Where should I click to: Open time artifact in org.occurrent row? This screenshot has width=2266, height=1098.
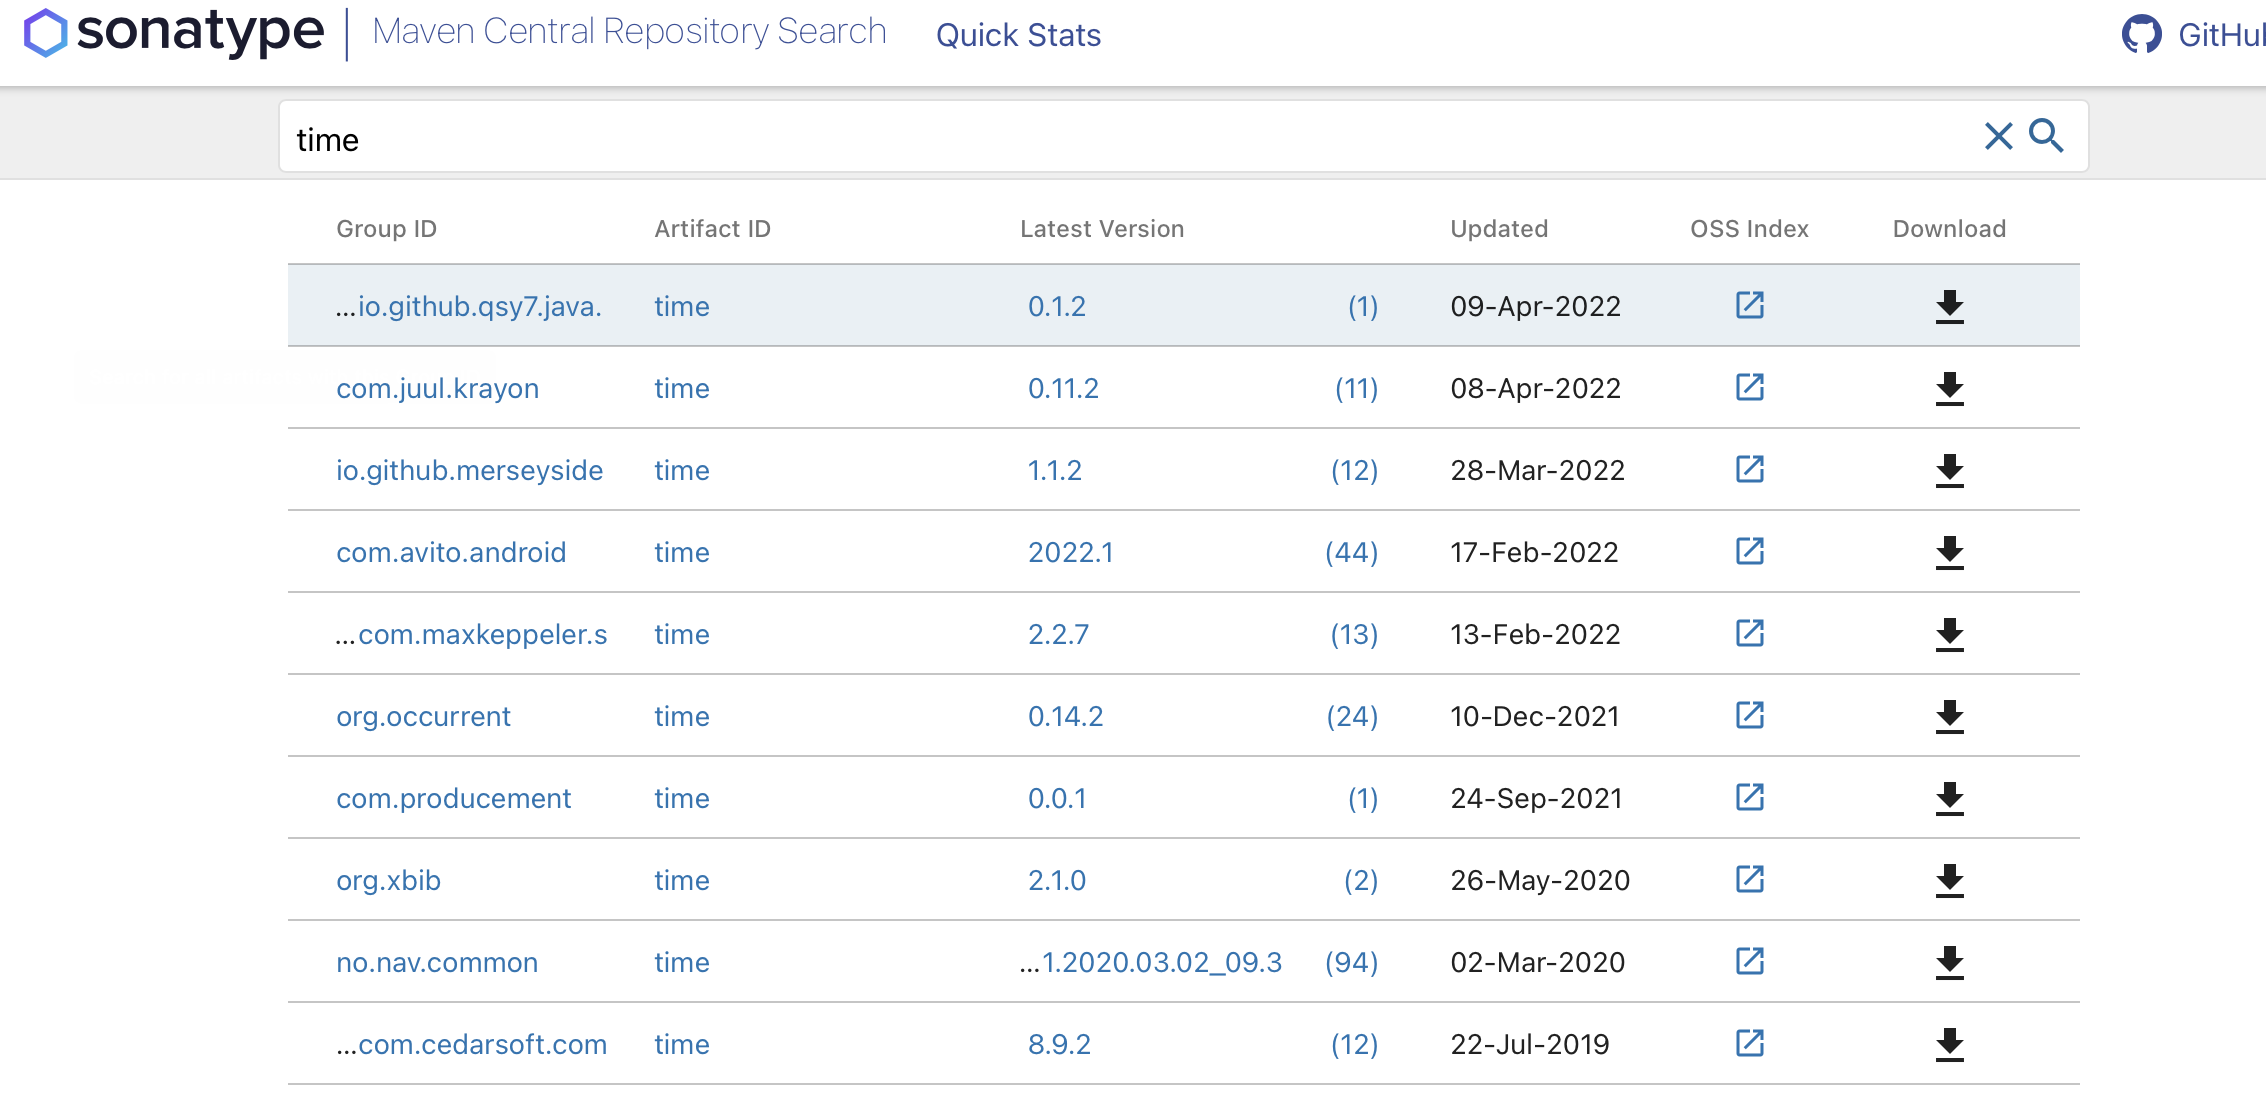pos(682,716)
